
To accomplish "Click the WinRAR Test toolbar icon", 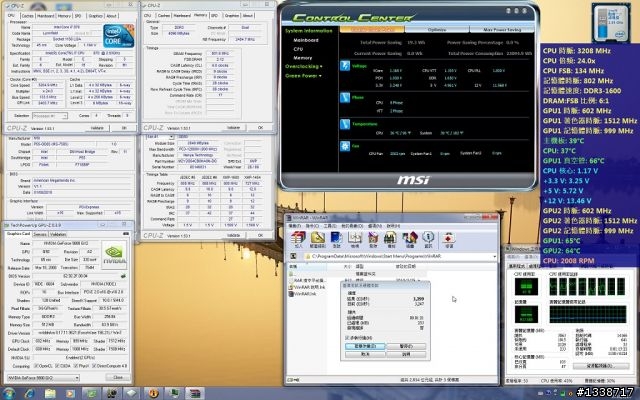I will 336,240.
